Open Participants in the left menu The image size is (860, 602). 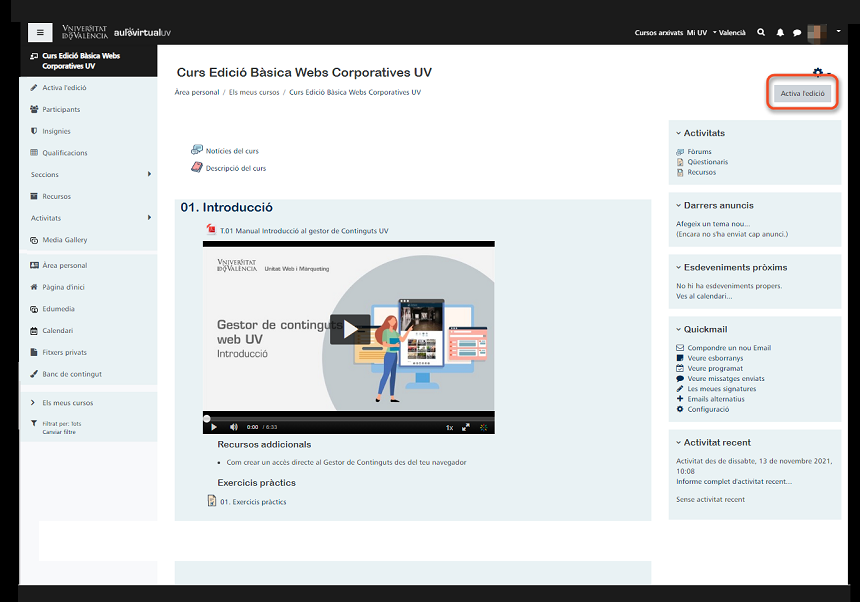(x=61, y=109)
